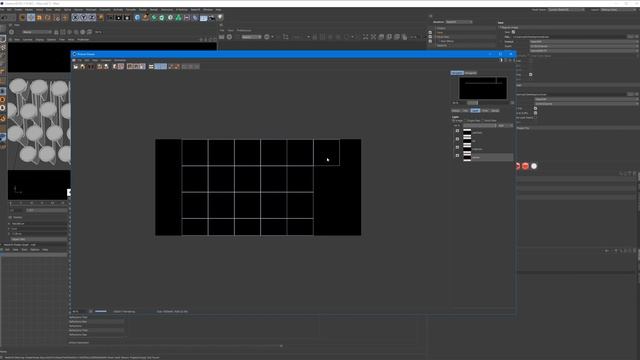Select the Live Selection tool
640x360 pixels.
pos(22,18)
